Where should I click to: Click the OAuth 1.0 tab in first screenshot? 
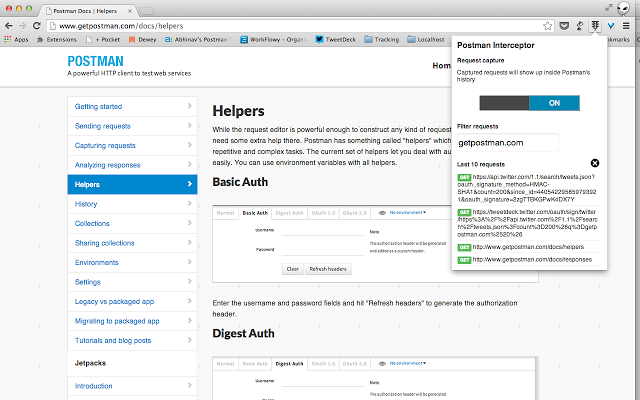[x=323, y=213]
